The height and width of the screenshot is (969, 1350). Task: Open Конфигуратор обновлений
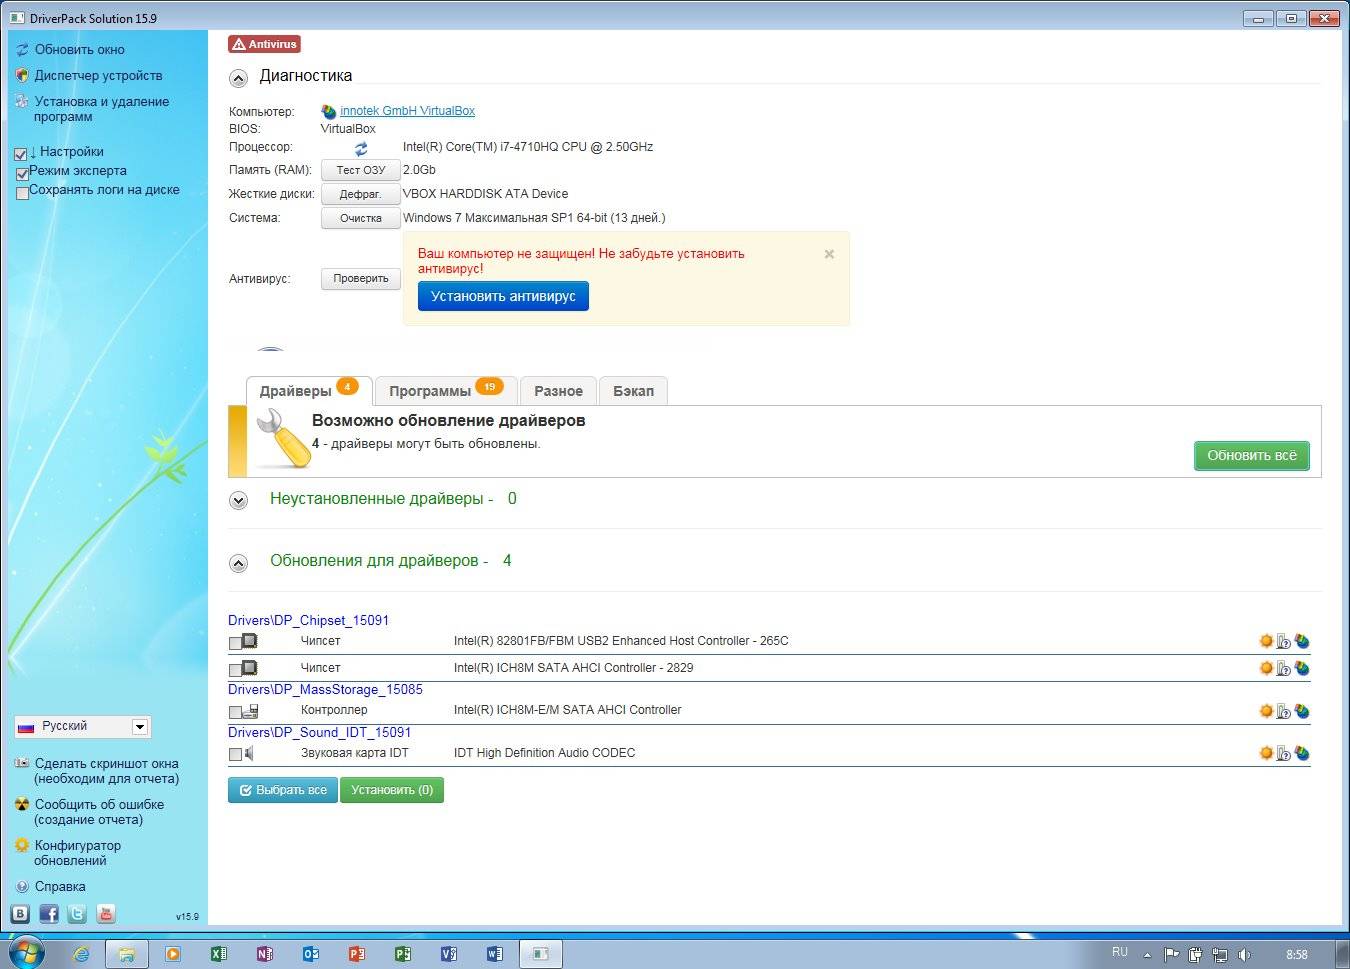click(x=77, y=853)
